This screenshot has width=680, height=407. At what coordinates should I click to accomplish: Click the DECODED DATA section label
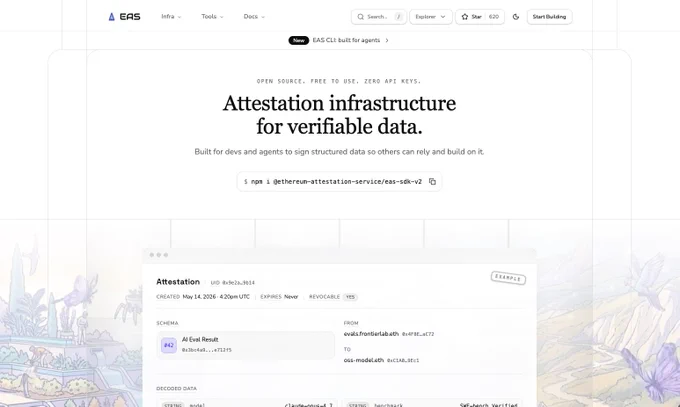(177, 388)
